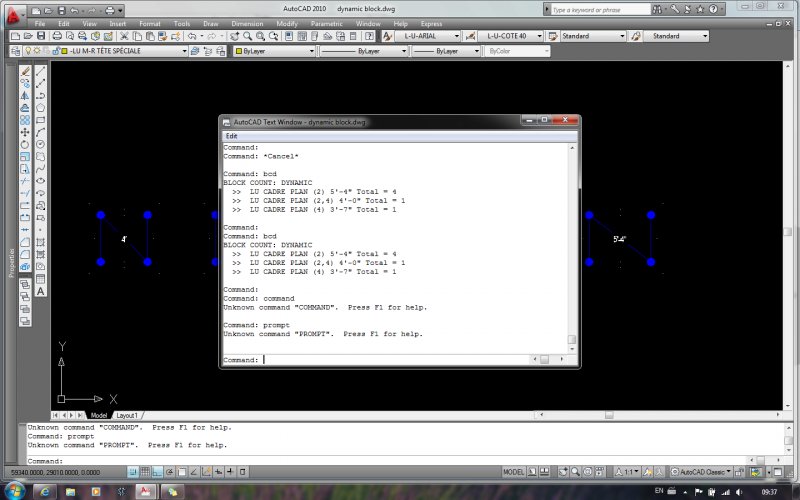Toggle Lineweight display in status bar
800x500 pixels.
231,472
